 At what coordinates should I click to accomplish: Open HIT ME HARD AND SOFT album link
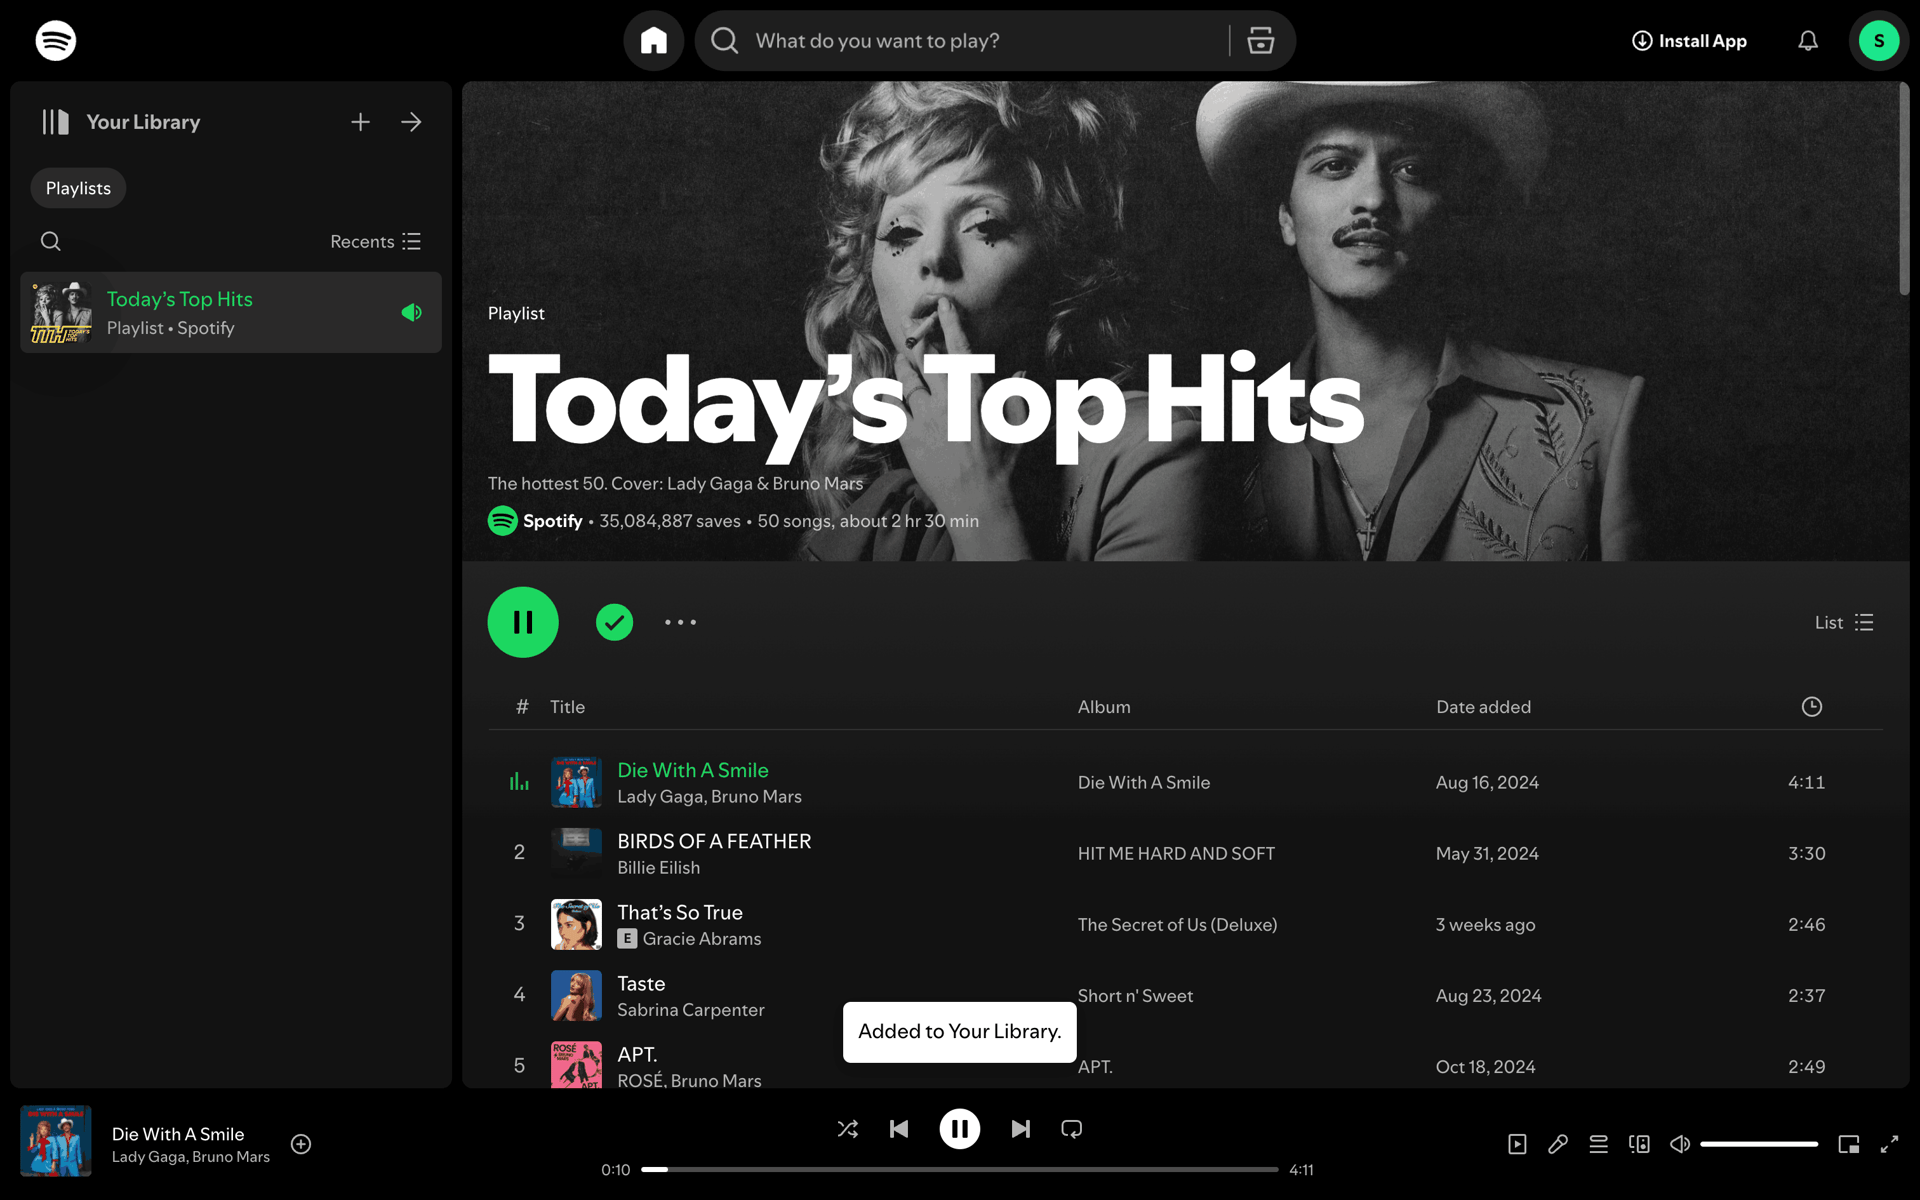(x=1176, y=854)
